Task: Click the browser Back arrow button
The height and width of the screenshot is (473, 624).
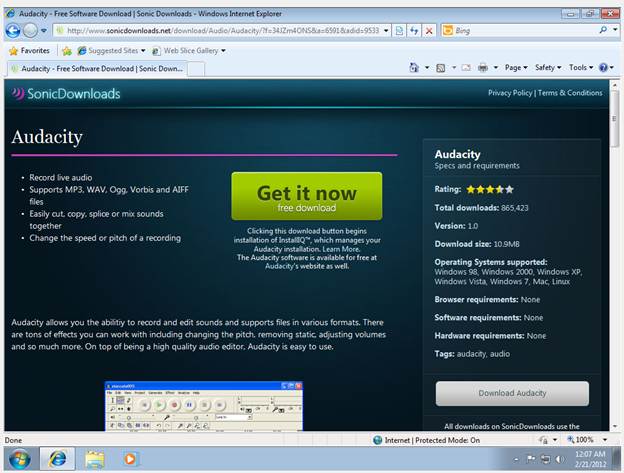Action: (13, 31)
